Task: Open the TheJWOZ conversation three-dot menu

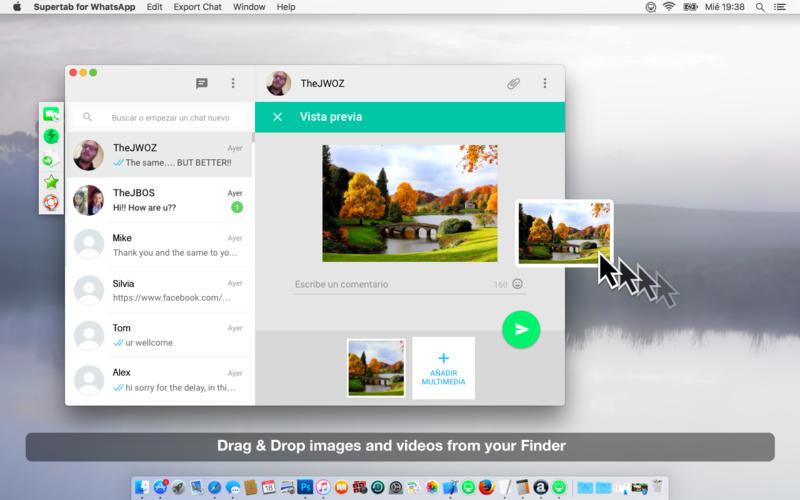Action: click(545, 83)
